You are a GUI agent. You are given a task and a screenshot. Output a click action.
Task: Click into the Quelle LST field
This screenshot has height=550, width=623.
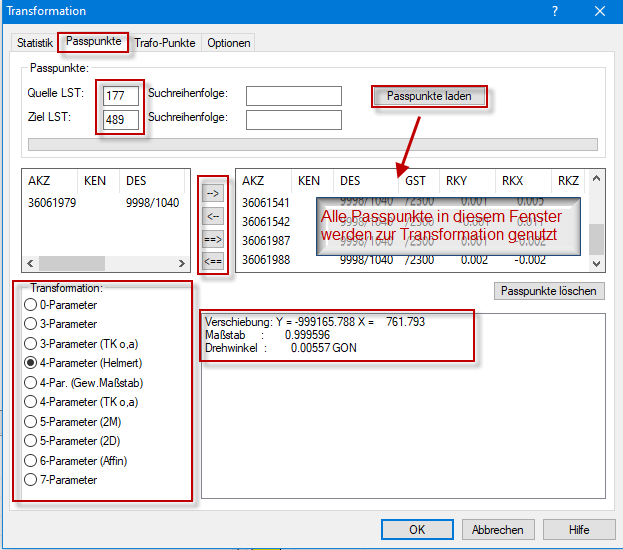click(x=121, y=95)
